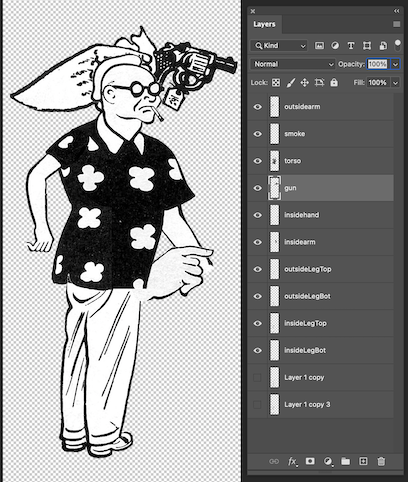
Task: Select the outsideLegTop layer name
Action: click(307, 269)
